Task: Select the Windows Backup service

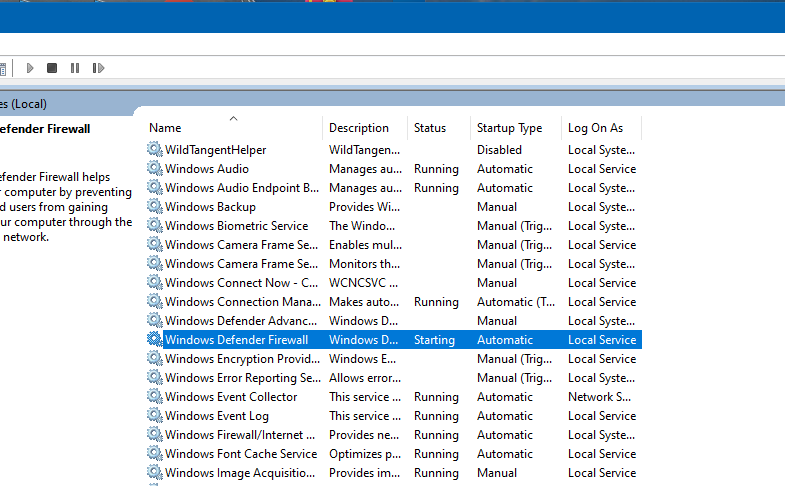Action: pyautogui.click(x=394, y=207)
